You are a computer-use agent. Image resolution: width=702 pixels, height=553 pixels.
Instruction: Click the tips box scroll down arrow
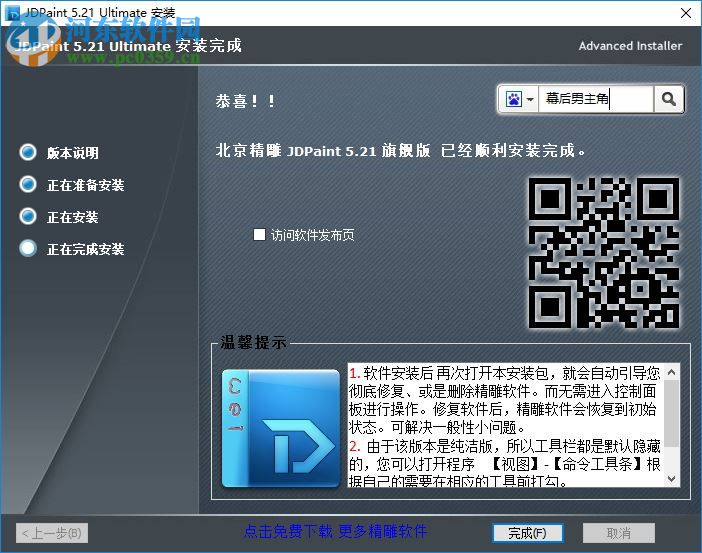(x=671, y=479)
